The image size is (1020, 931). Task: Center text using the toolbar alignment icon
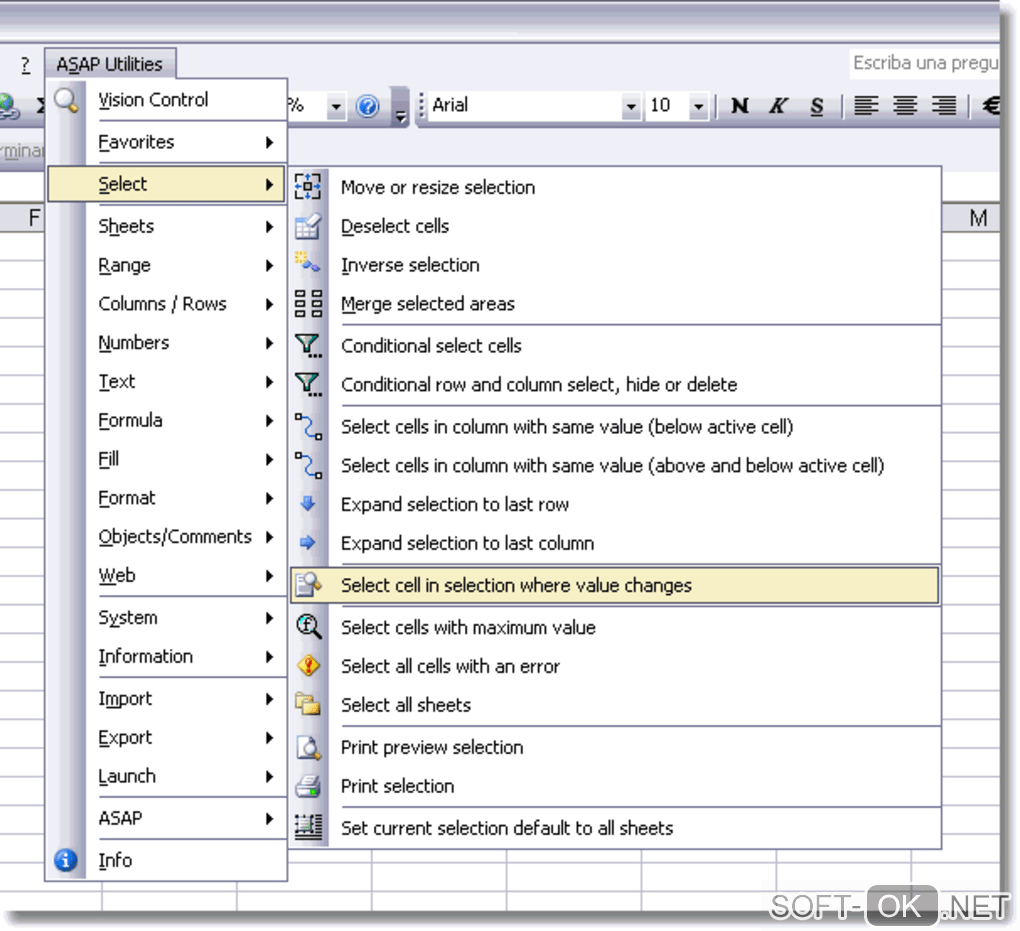click(904, 105)
